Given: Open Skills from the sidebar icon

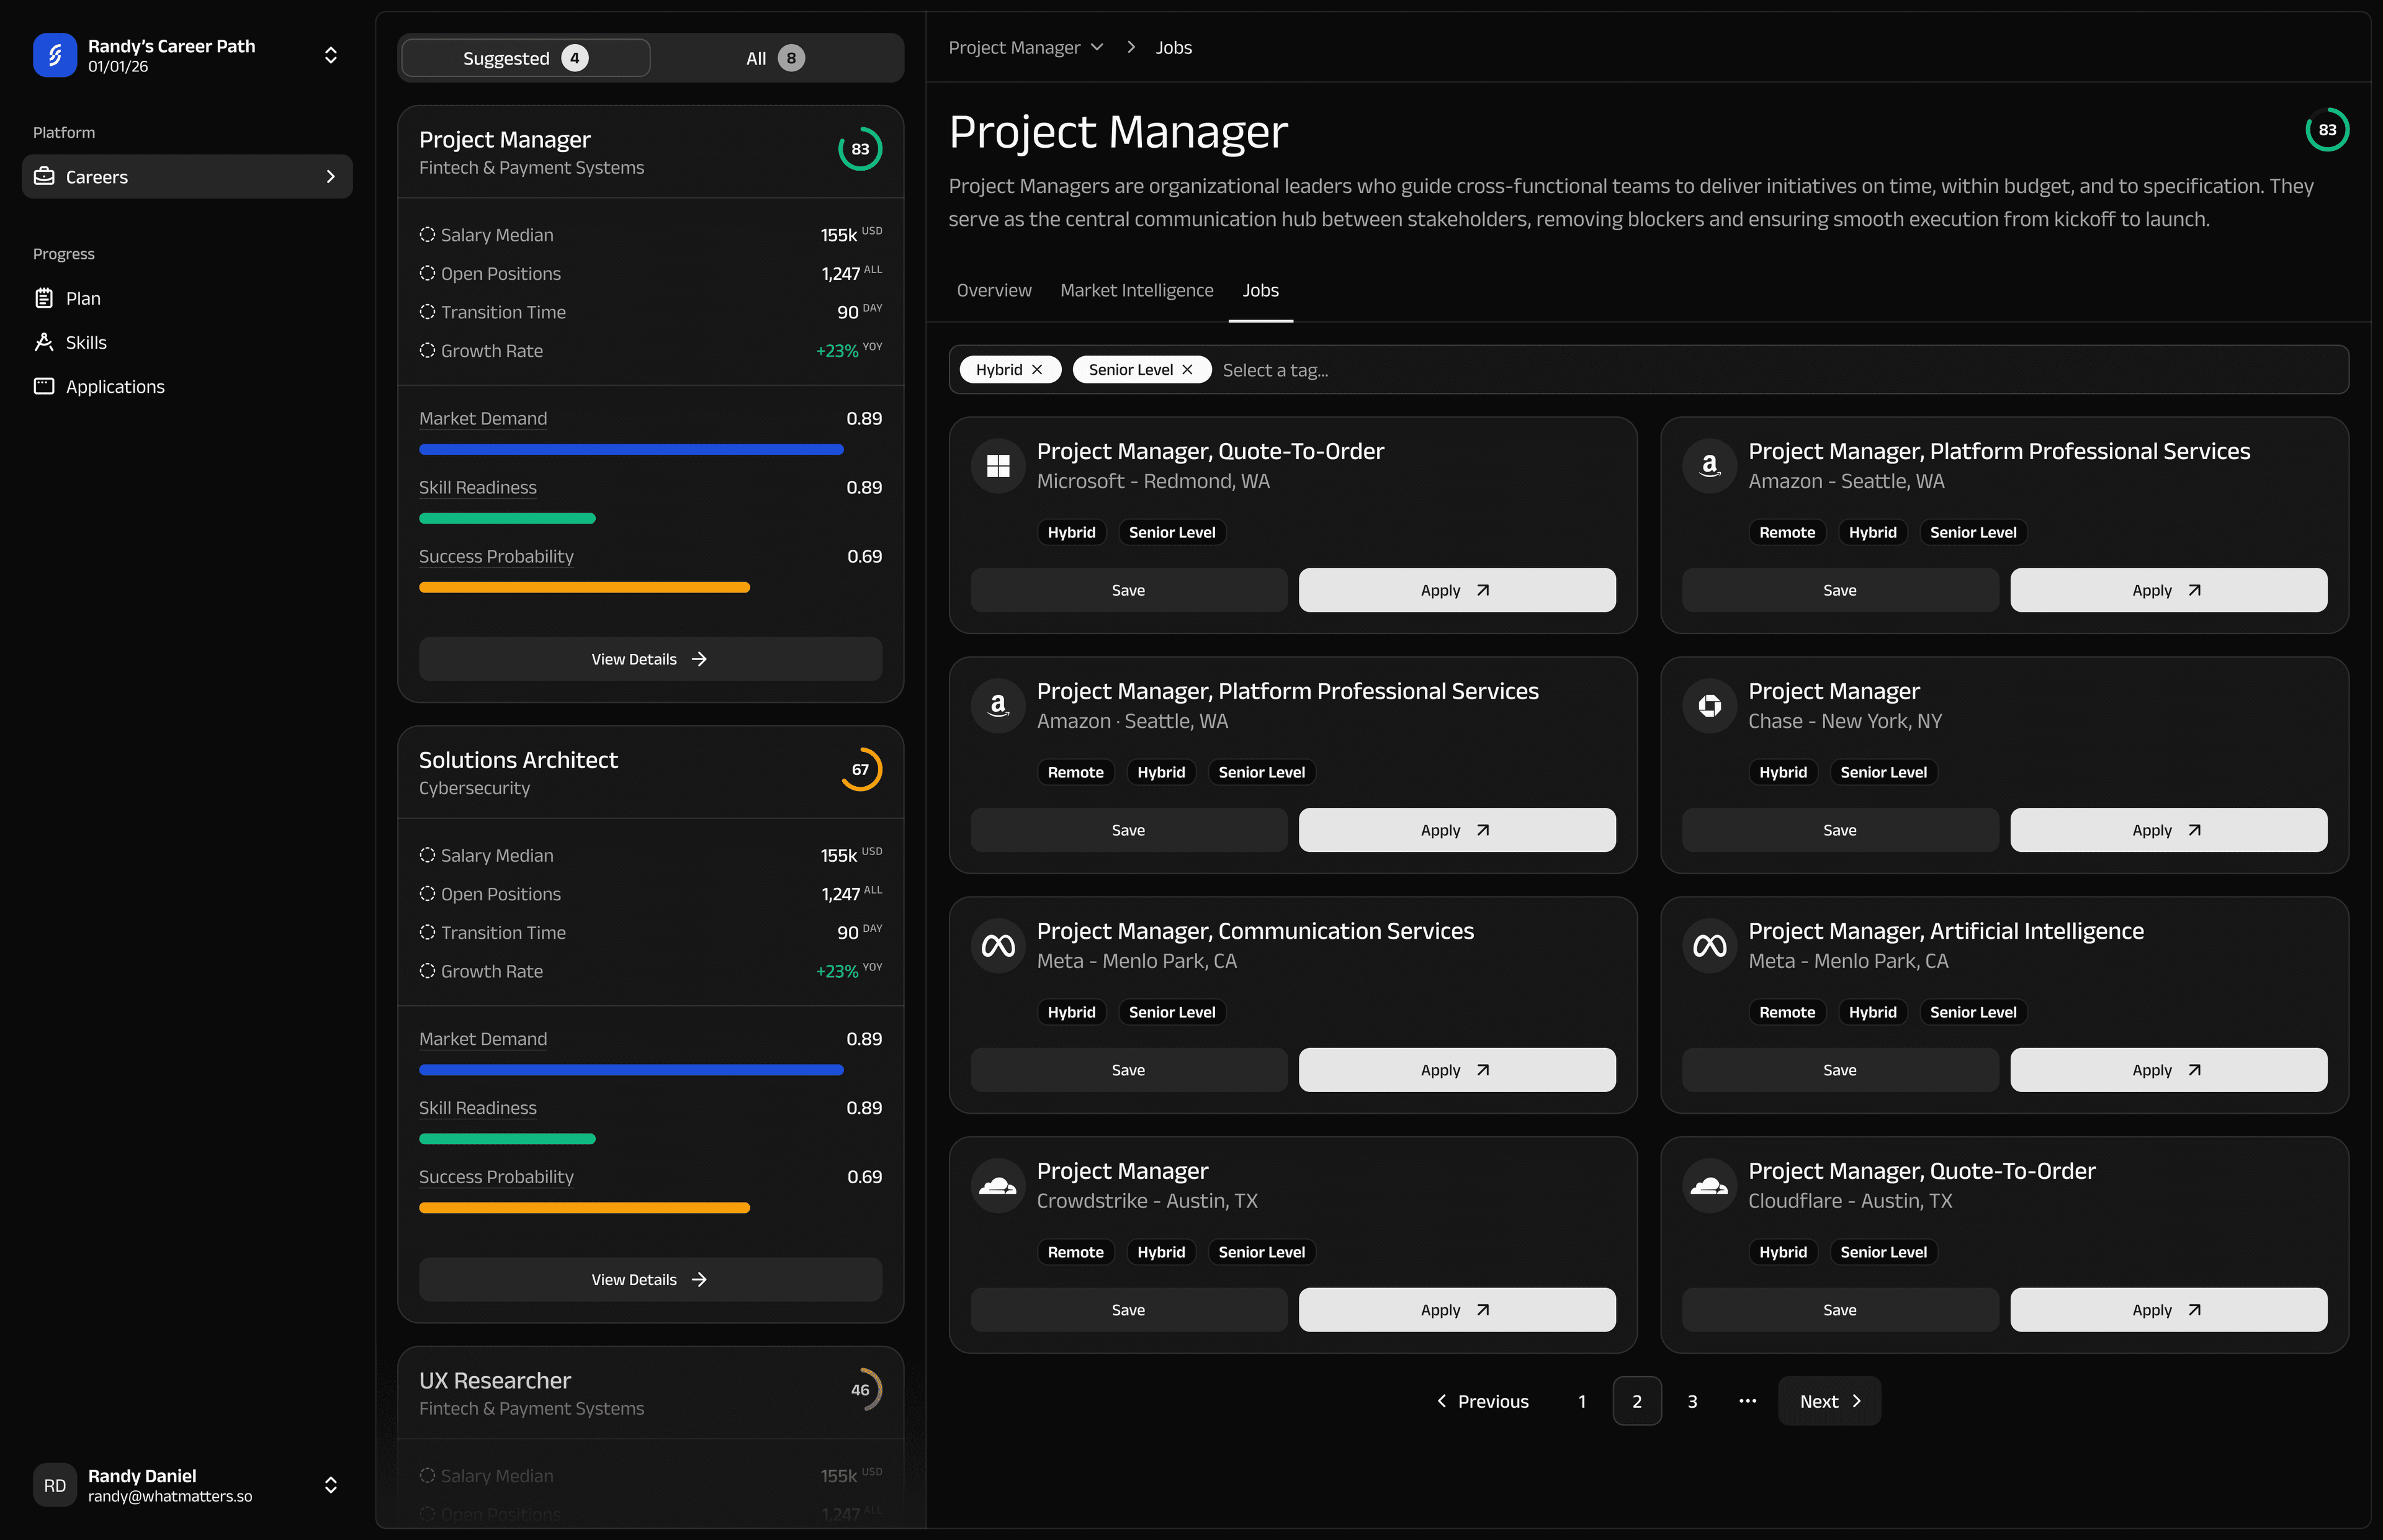Looking at the screenshot, I should [45, 342].
